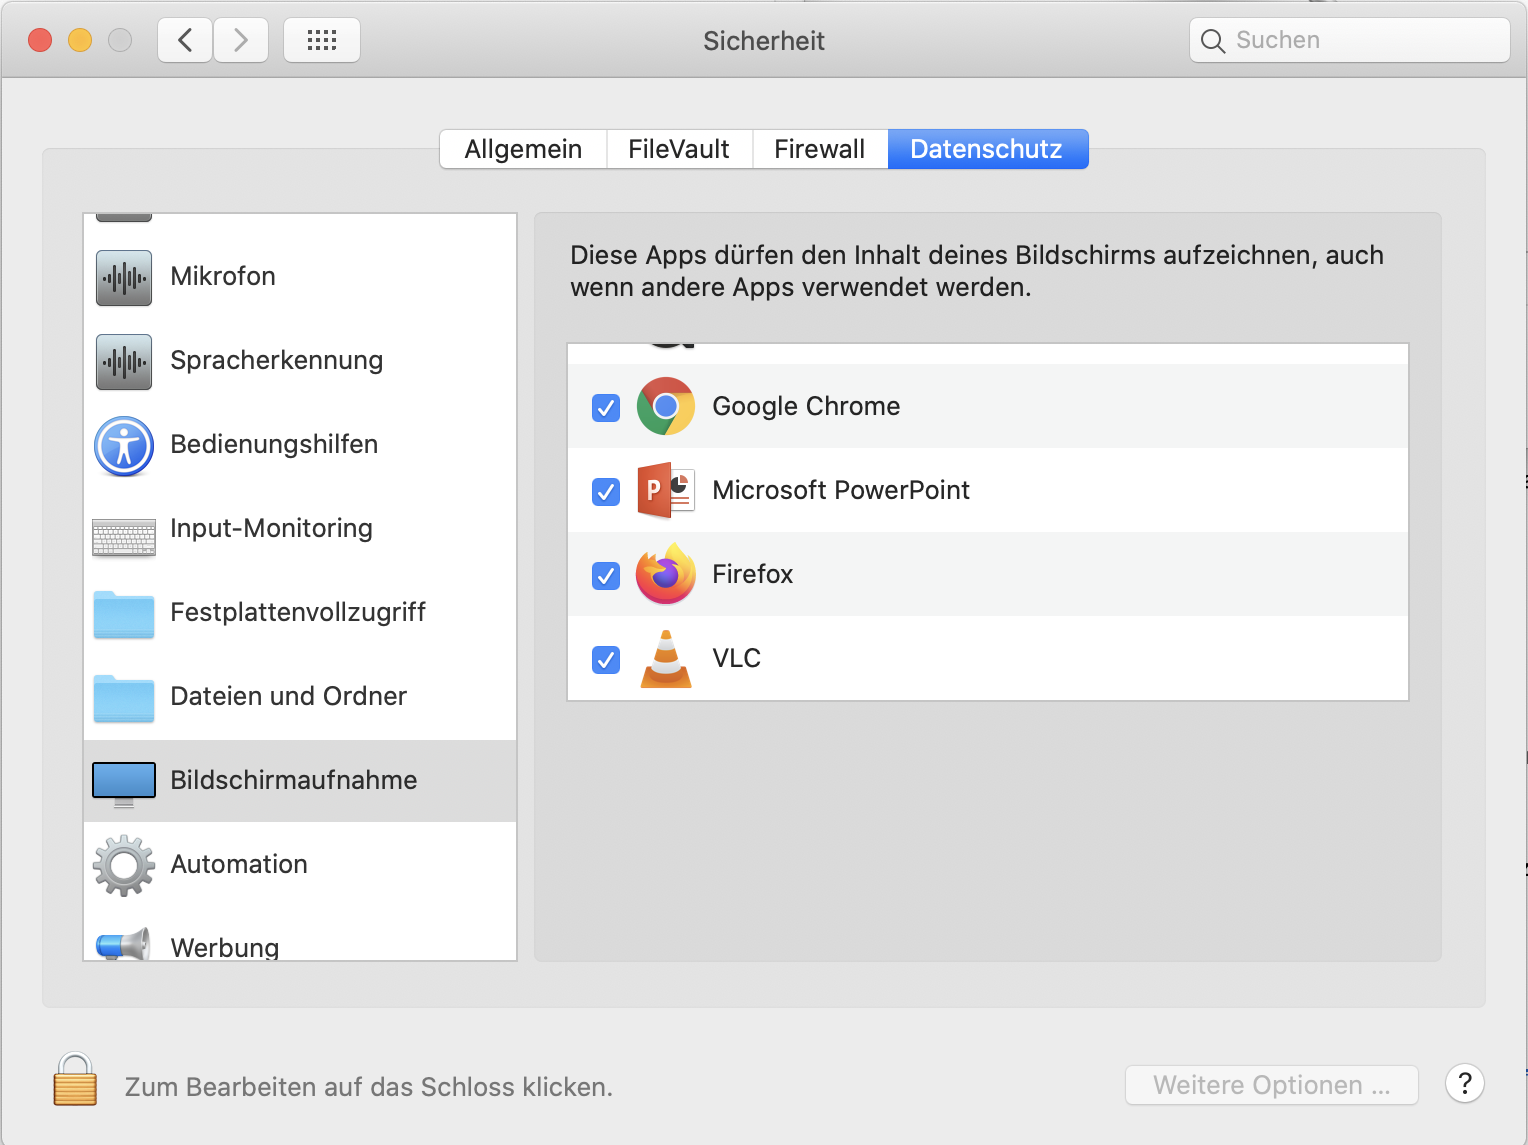Select the Mikrofon waveform icon
The image size is (1528, 1145).
[124, 277]
